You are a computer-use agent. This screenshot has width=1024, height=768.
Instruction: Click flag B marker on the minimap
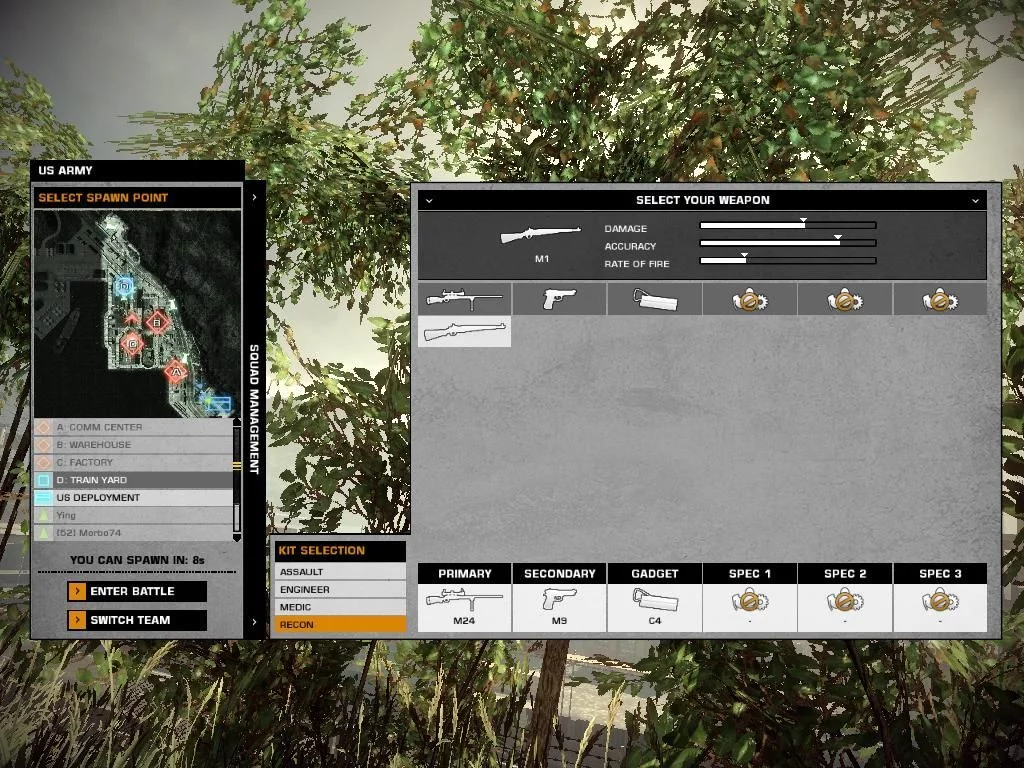(x=157, y=323)
